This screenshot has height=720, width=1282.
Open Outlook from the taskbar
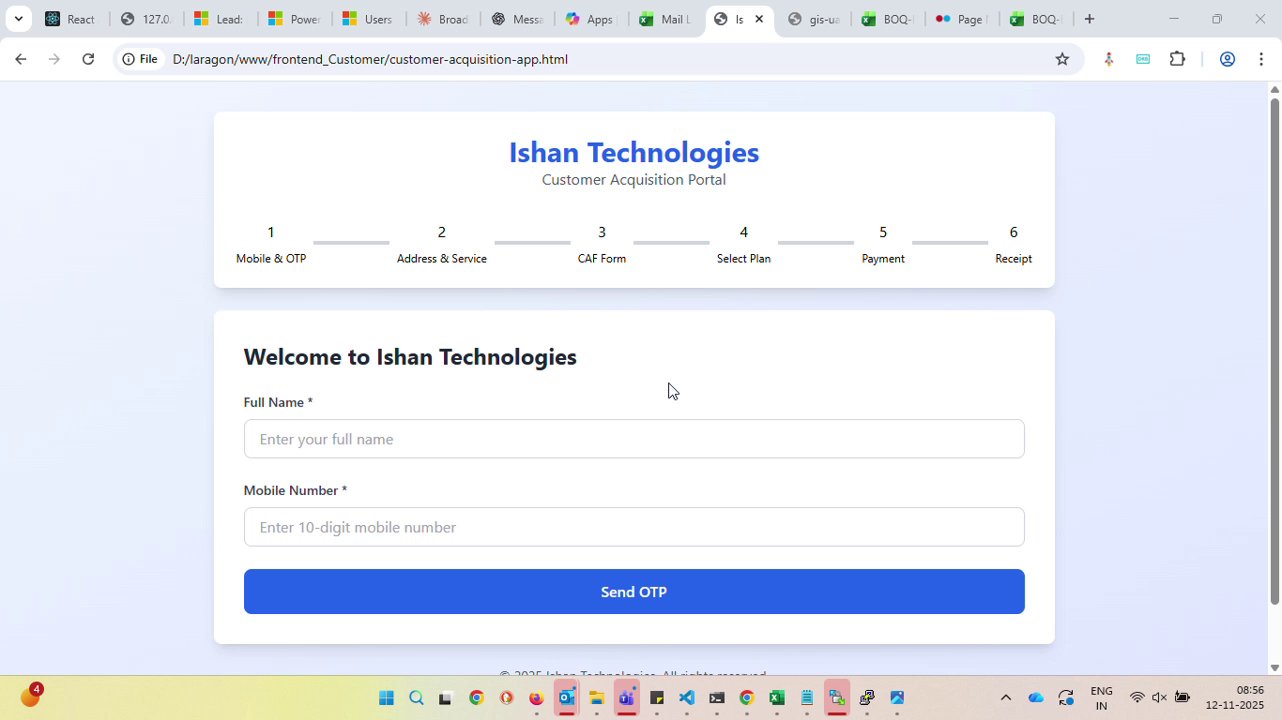(x=566, y=698)
